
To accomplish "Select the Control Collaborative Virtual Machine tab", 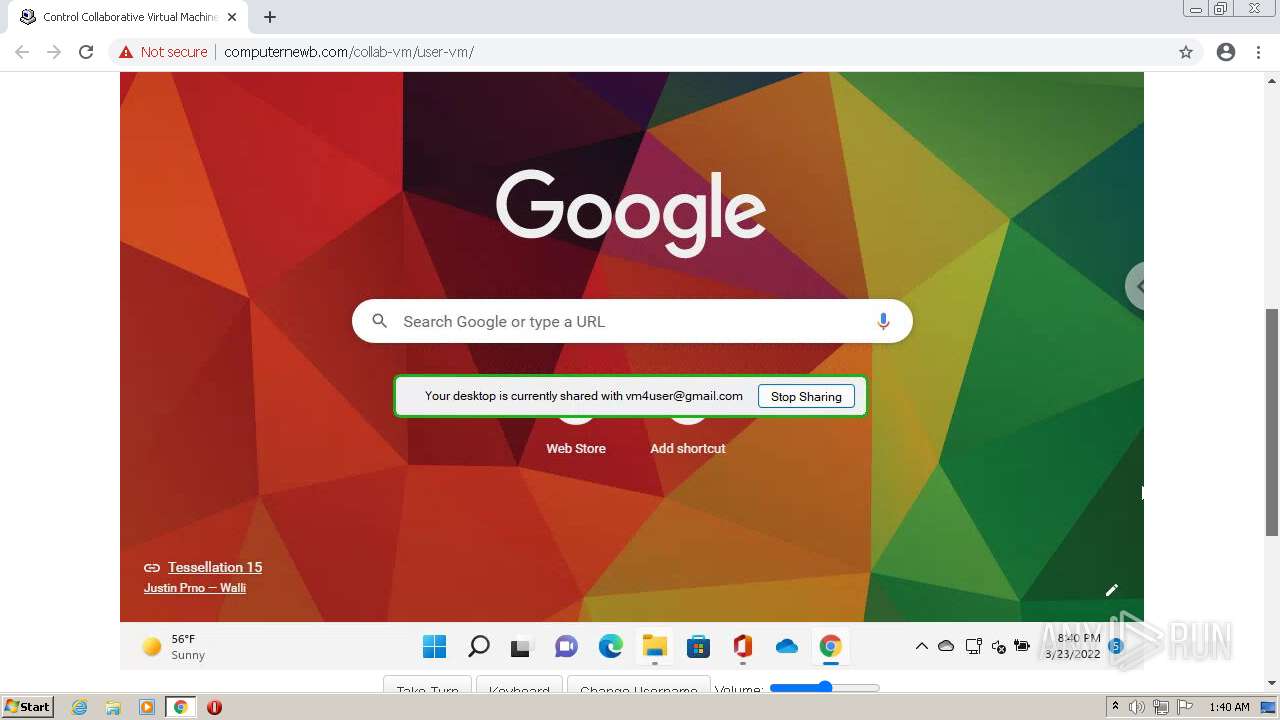I will [x=128, y=17].
